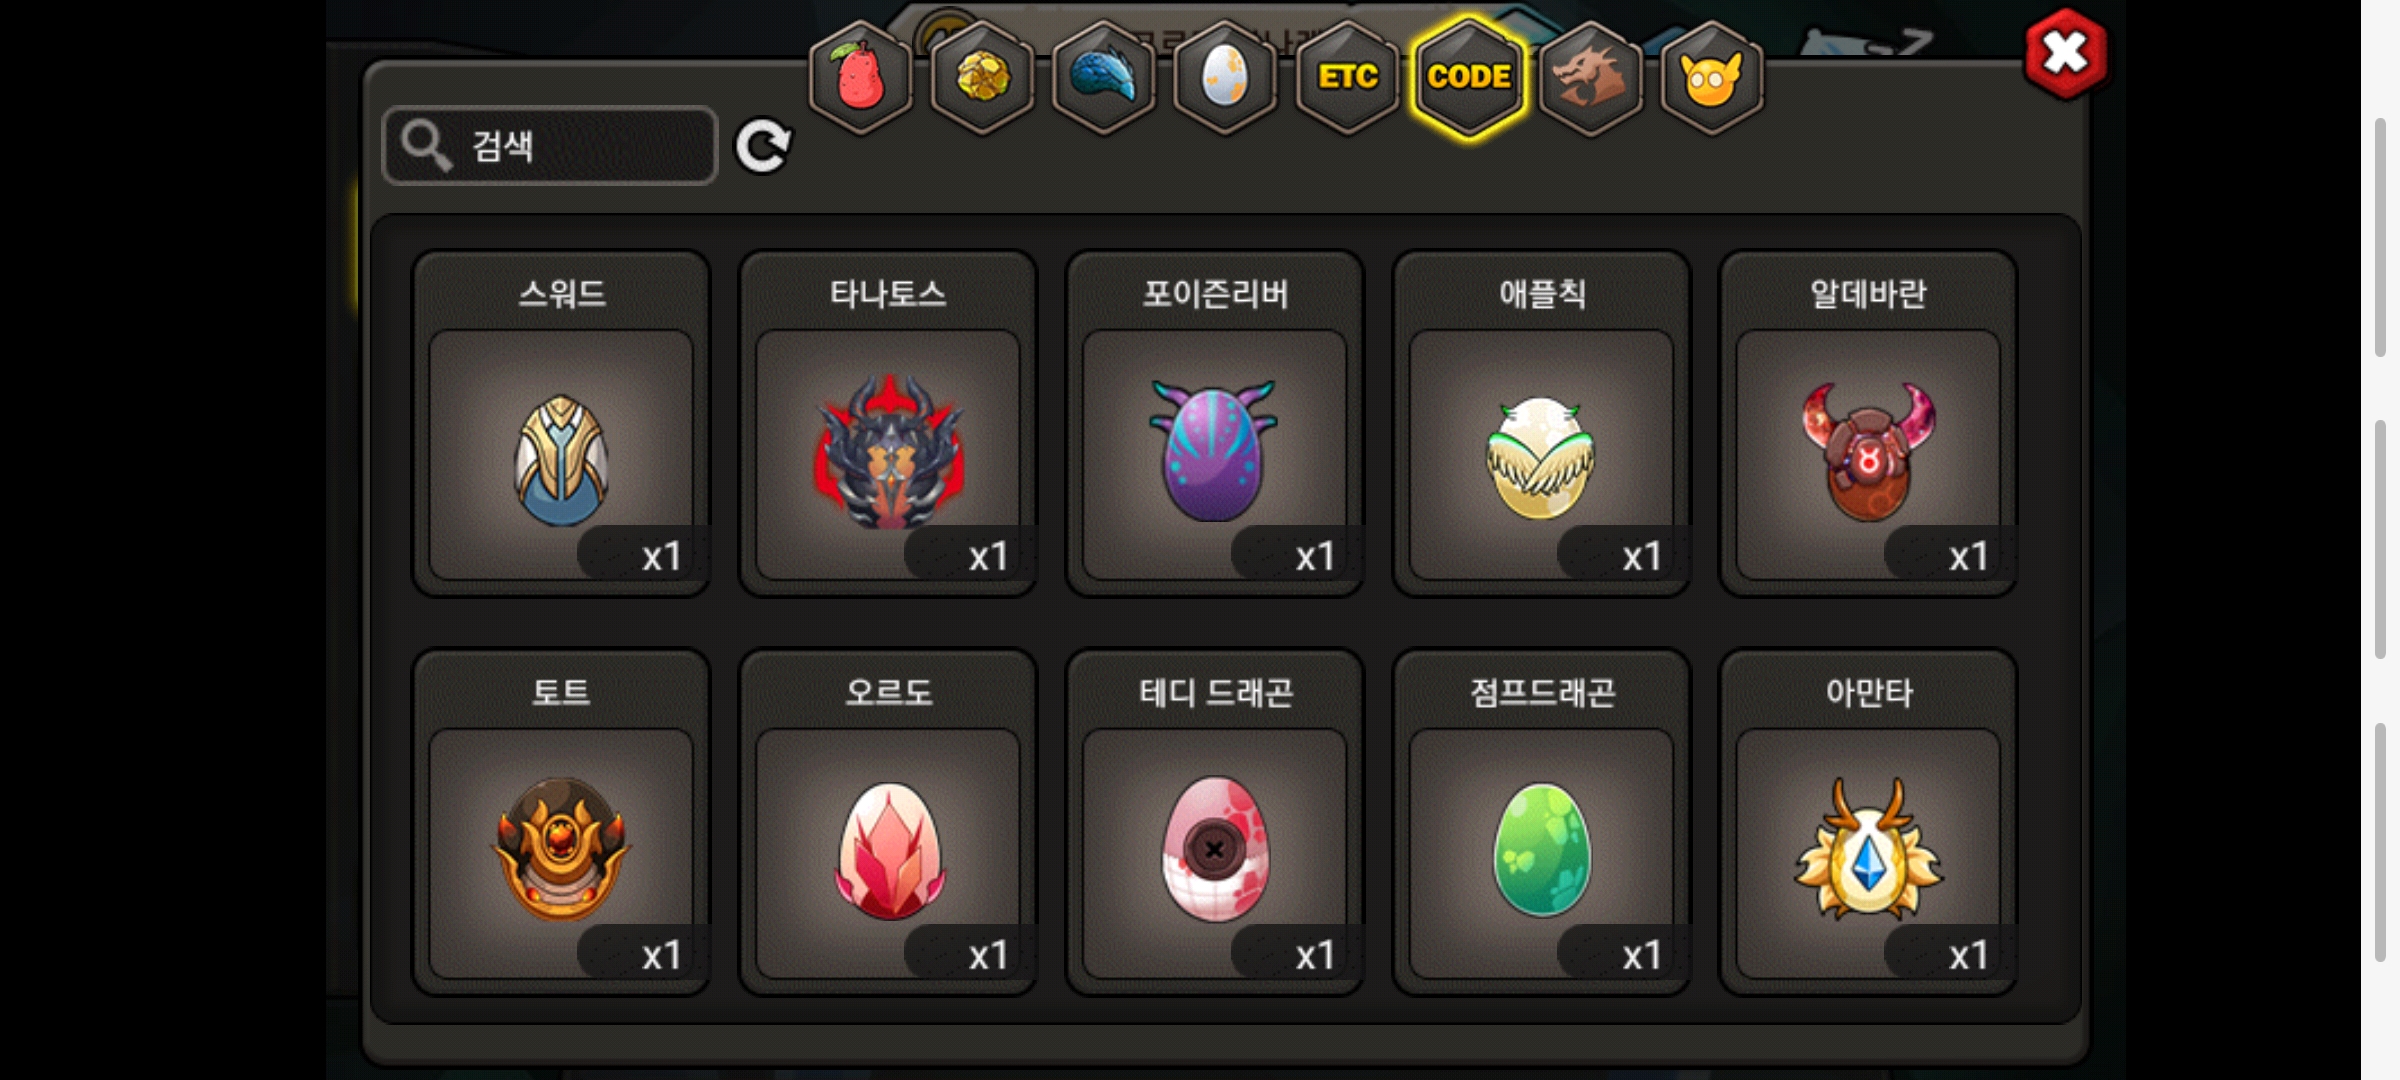This screenshot has width=2400, height=1080.
Task: Select the 토트 egg item
Action: [x=561, y=822]
